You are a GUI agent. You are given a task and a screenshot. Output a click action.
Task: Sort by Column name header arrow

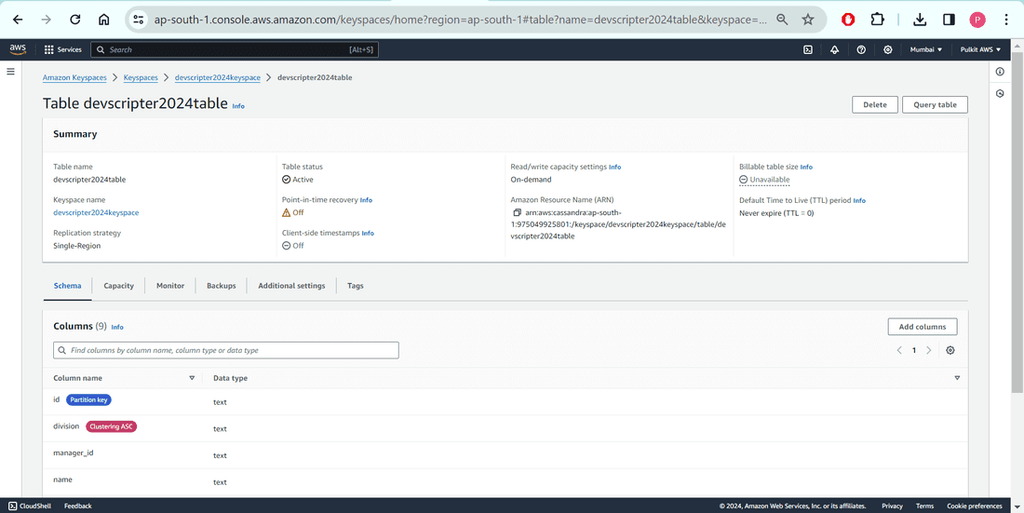(191, 378)
